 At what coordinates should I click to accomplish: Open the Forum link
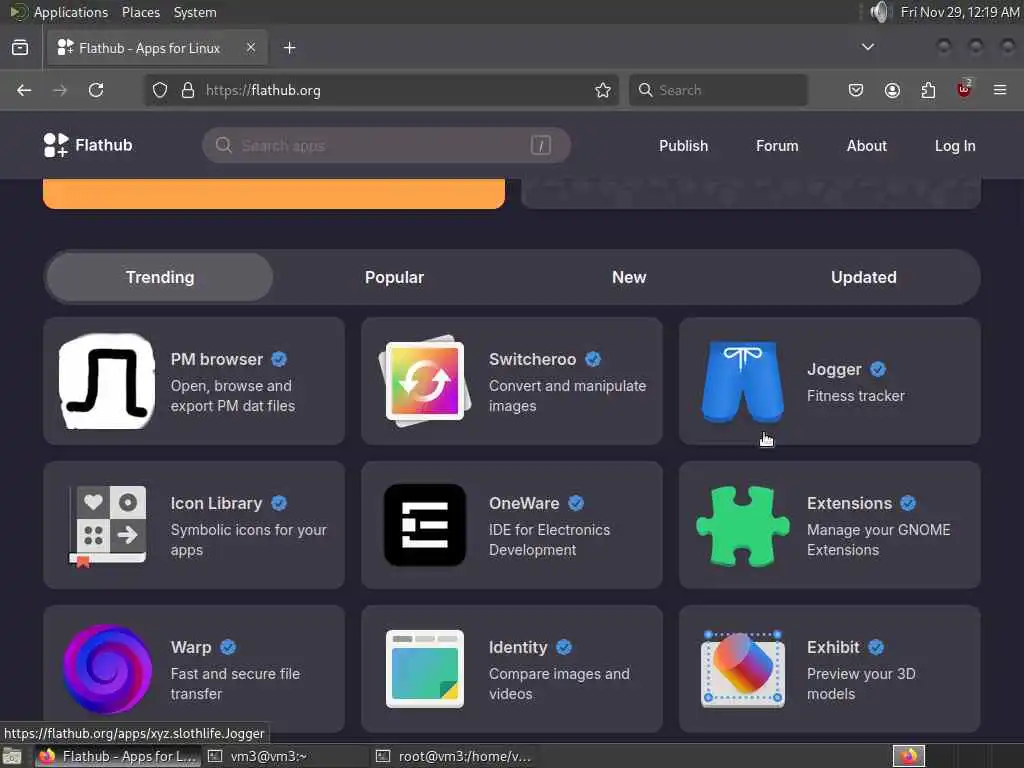pyautogui.click(x=777, y=146)
